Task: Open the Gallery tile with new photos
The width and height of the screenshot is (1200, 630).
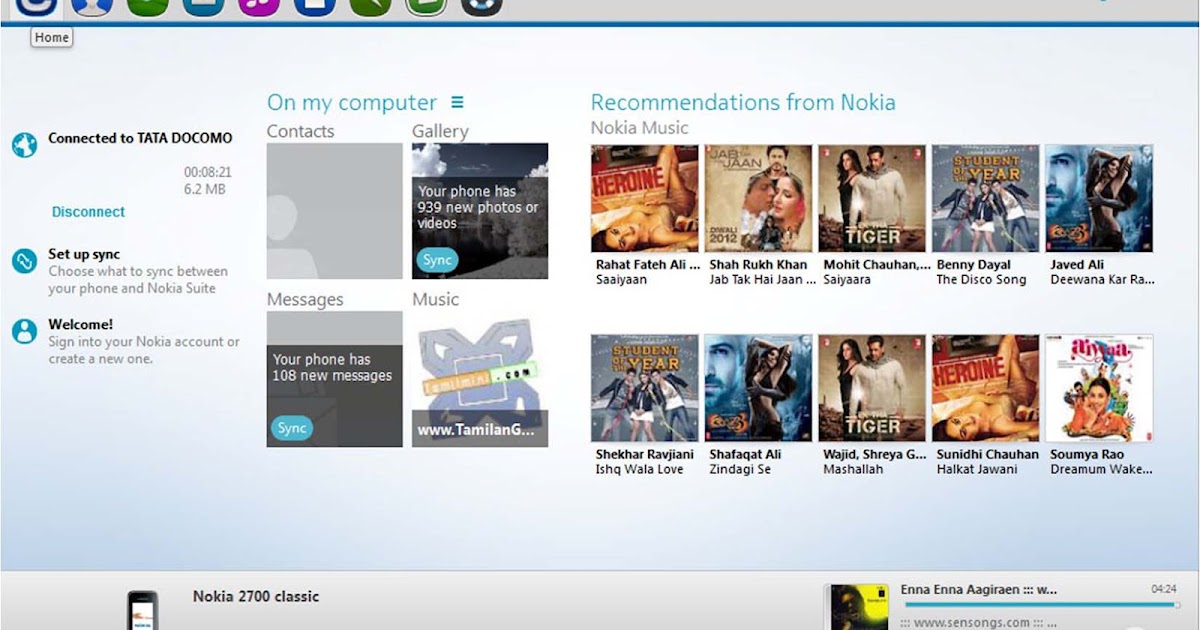Action: pos(480,211)
